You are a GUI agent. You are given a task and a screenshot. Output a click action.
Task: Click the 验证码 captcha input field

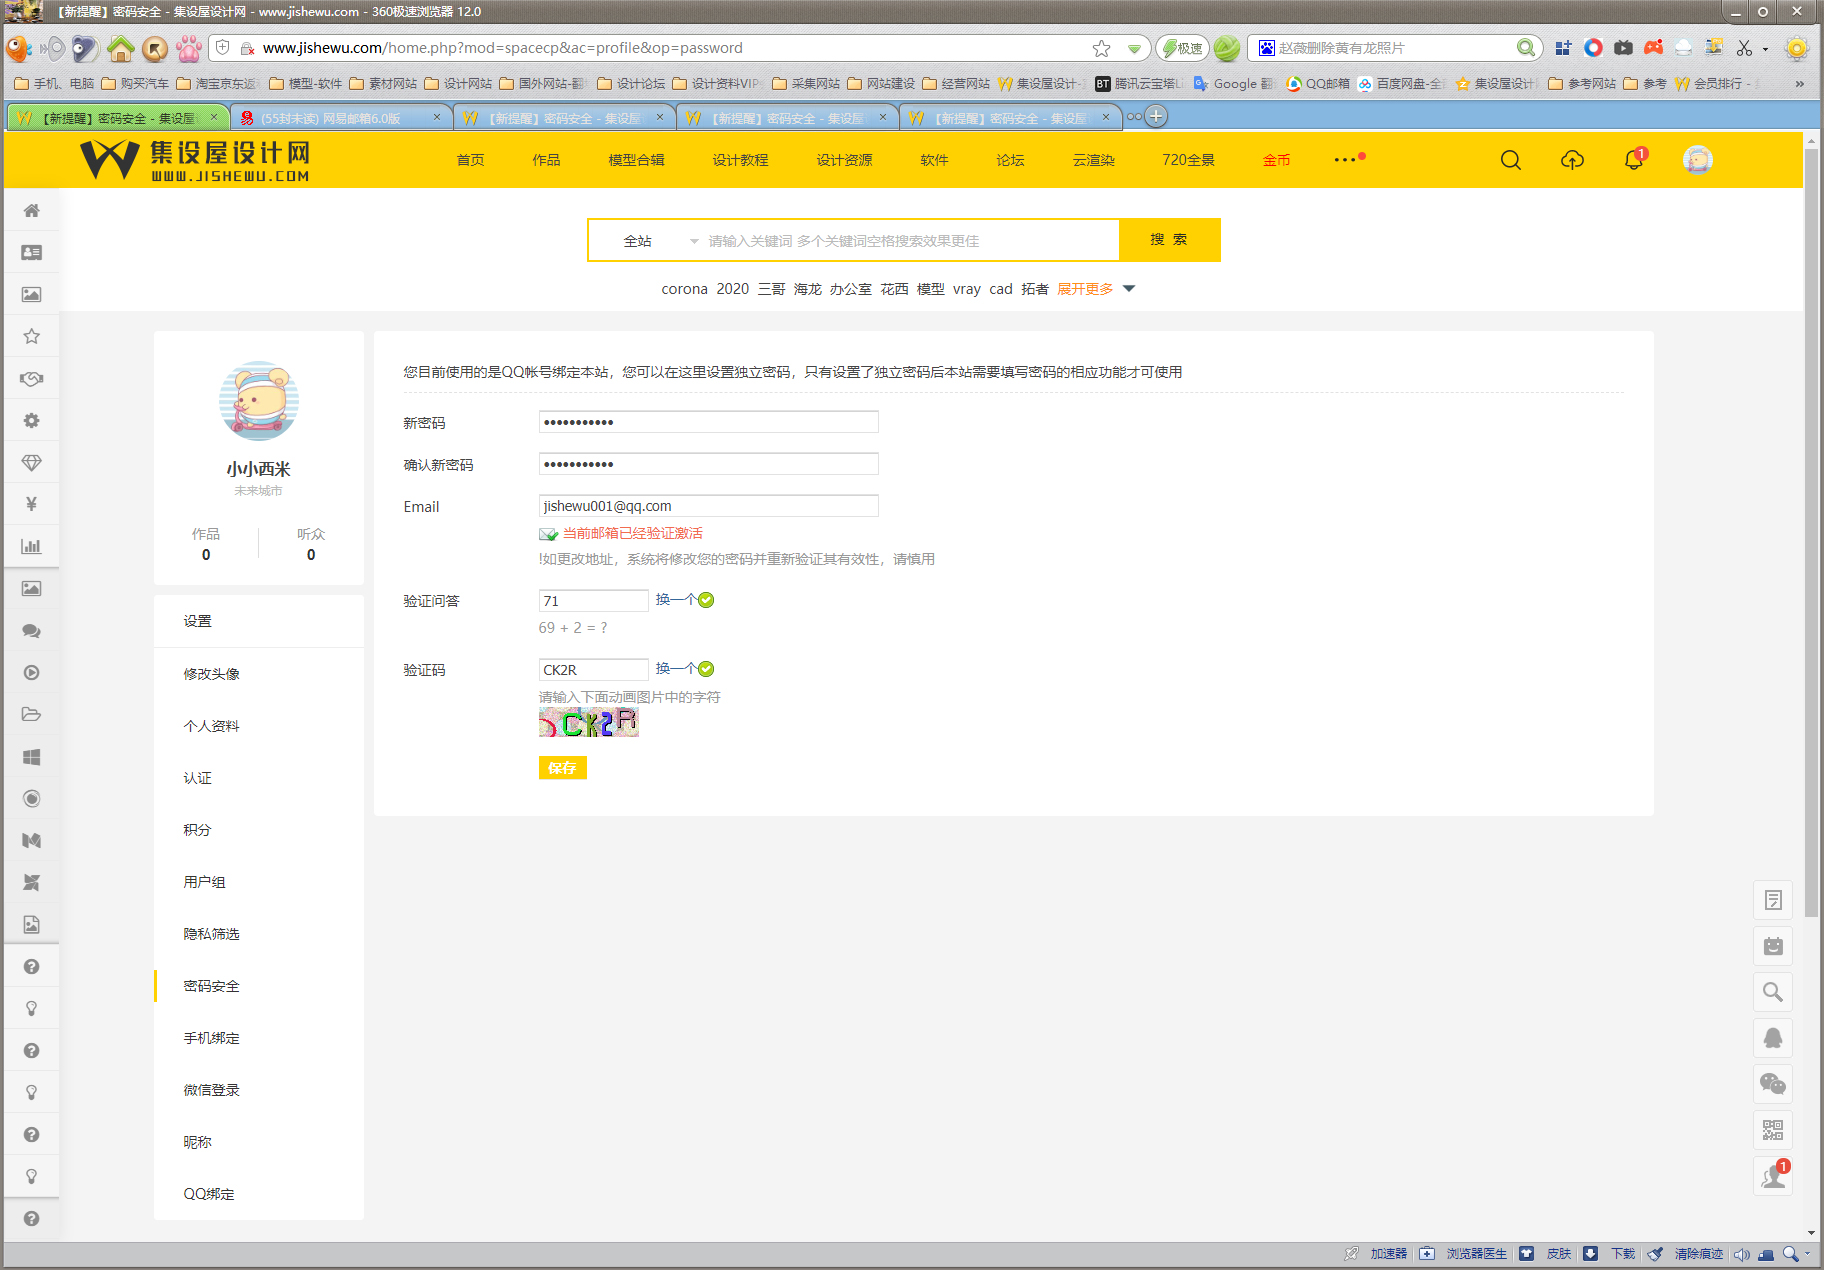tap(594, 670)
